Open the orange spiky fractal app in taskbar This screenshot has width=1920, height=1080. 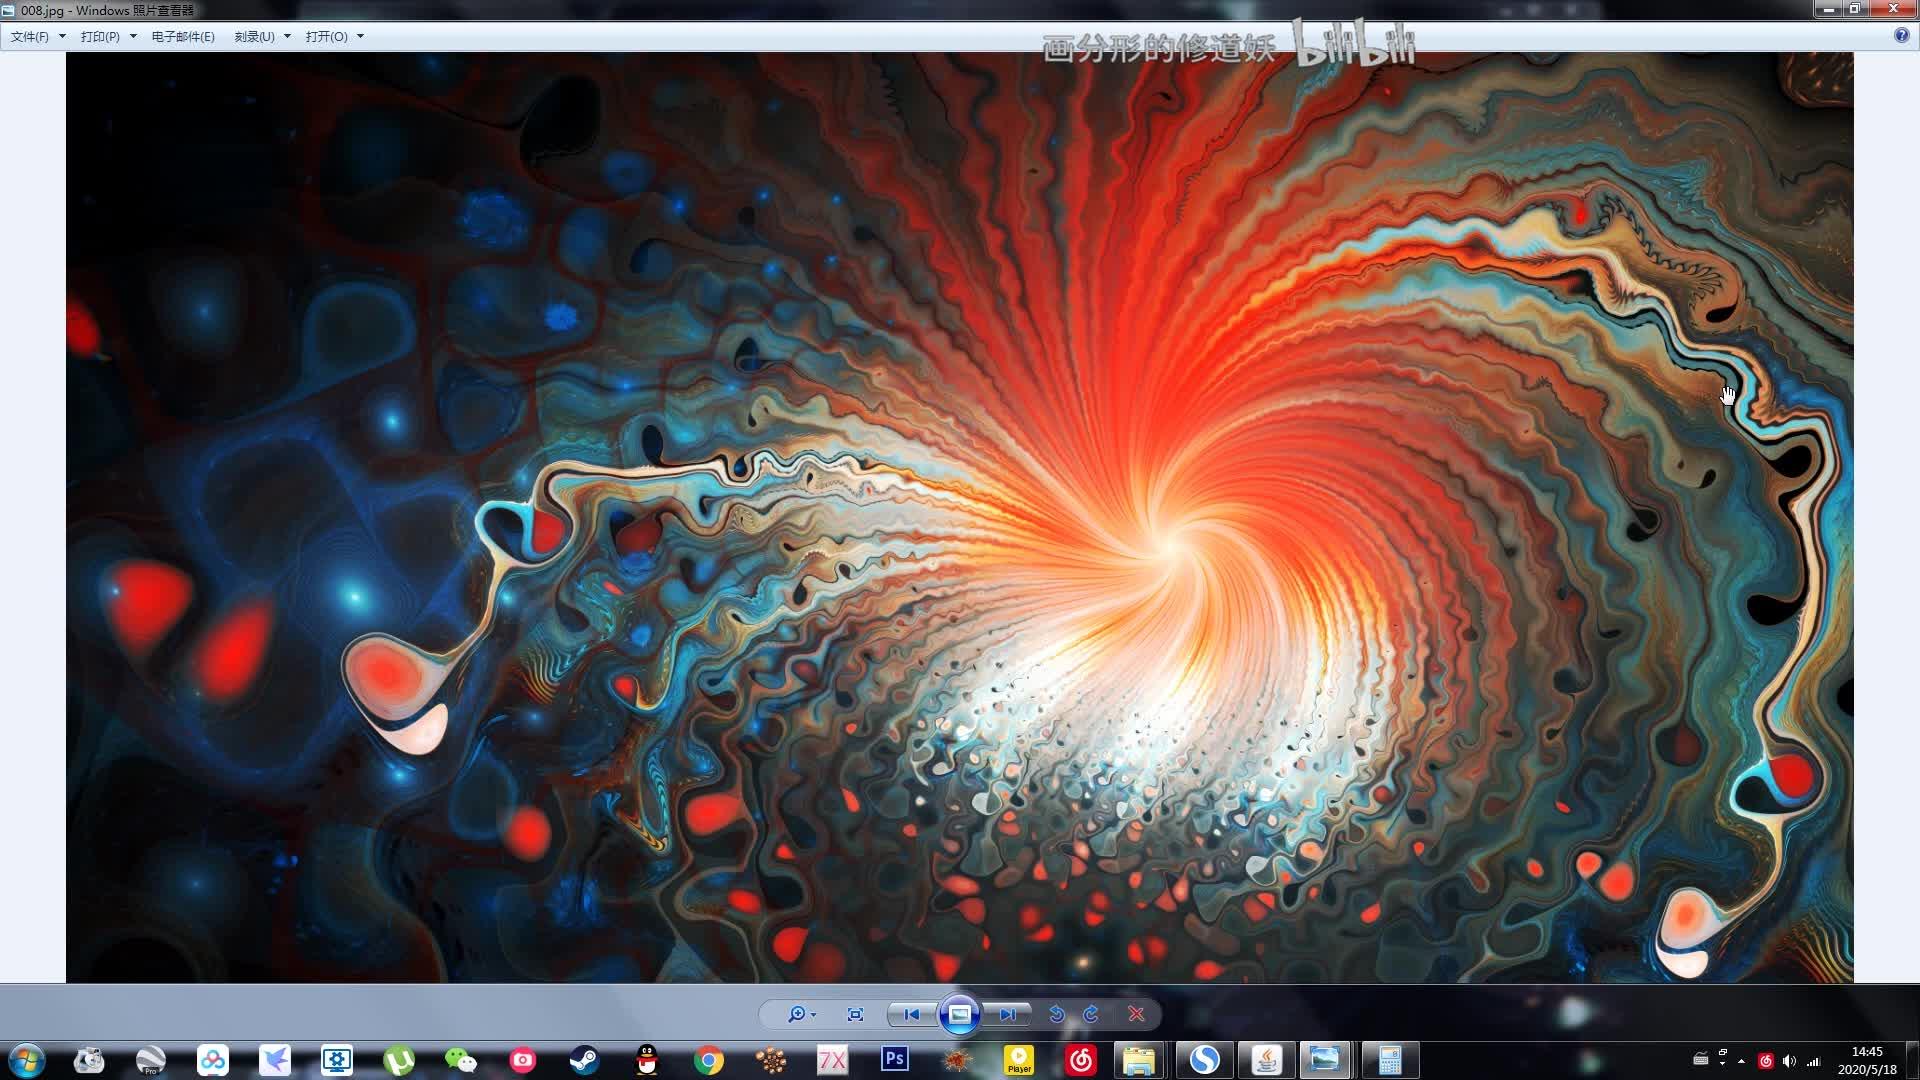(957, 1060)
